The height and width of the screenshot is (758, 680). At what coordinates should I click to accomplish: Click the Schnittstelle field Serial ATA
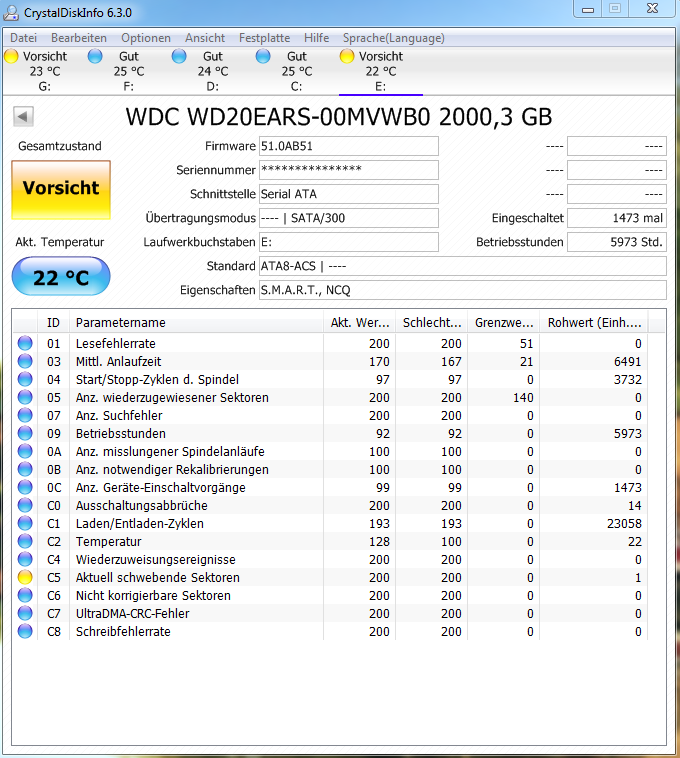349,194
